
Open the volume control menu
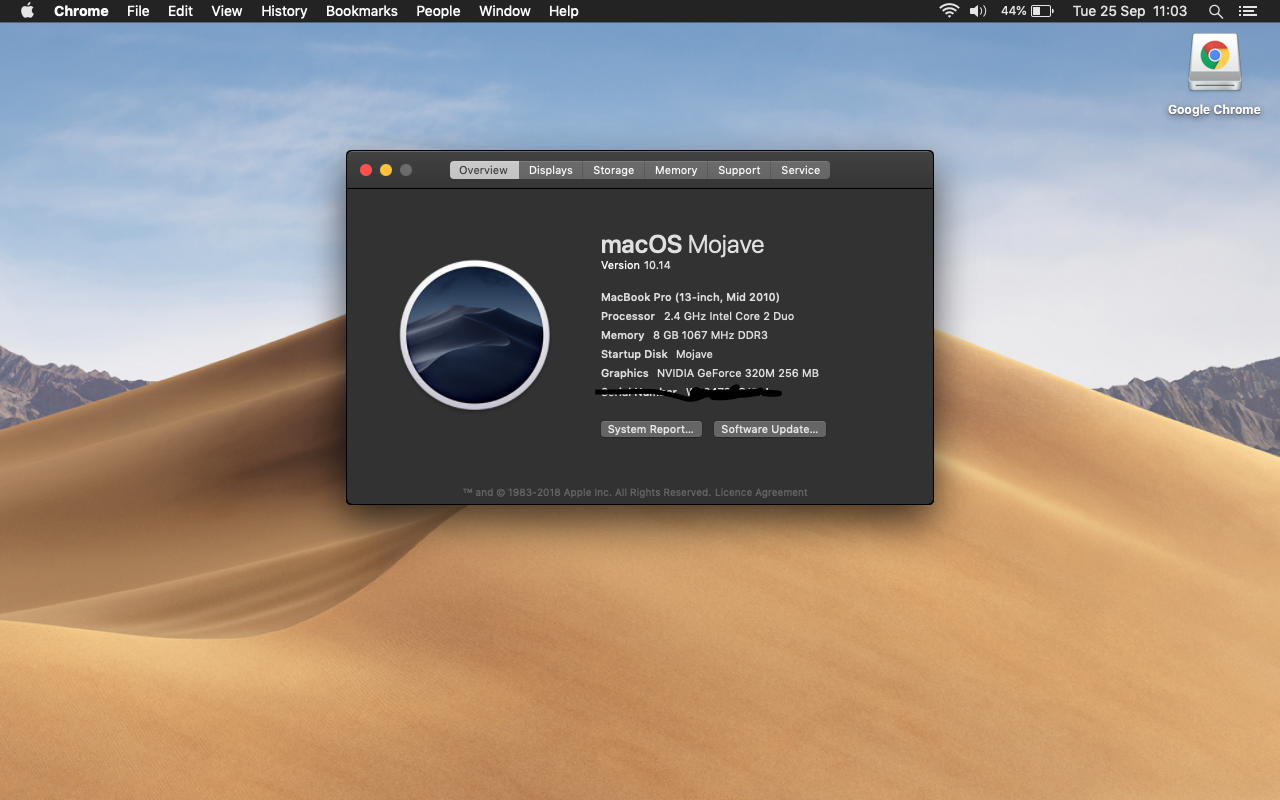(x=978, y=11)
